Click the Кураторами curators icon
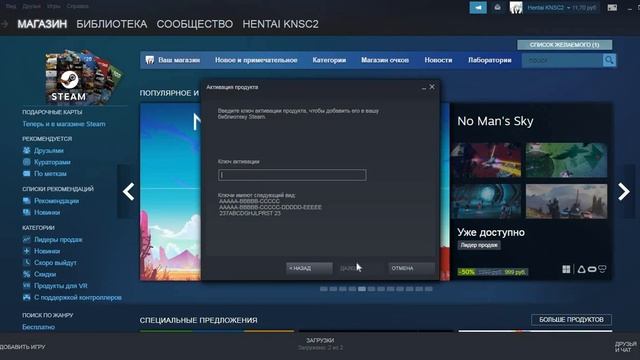This screenshot has width=640, height=360. pos(27,162)
